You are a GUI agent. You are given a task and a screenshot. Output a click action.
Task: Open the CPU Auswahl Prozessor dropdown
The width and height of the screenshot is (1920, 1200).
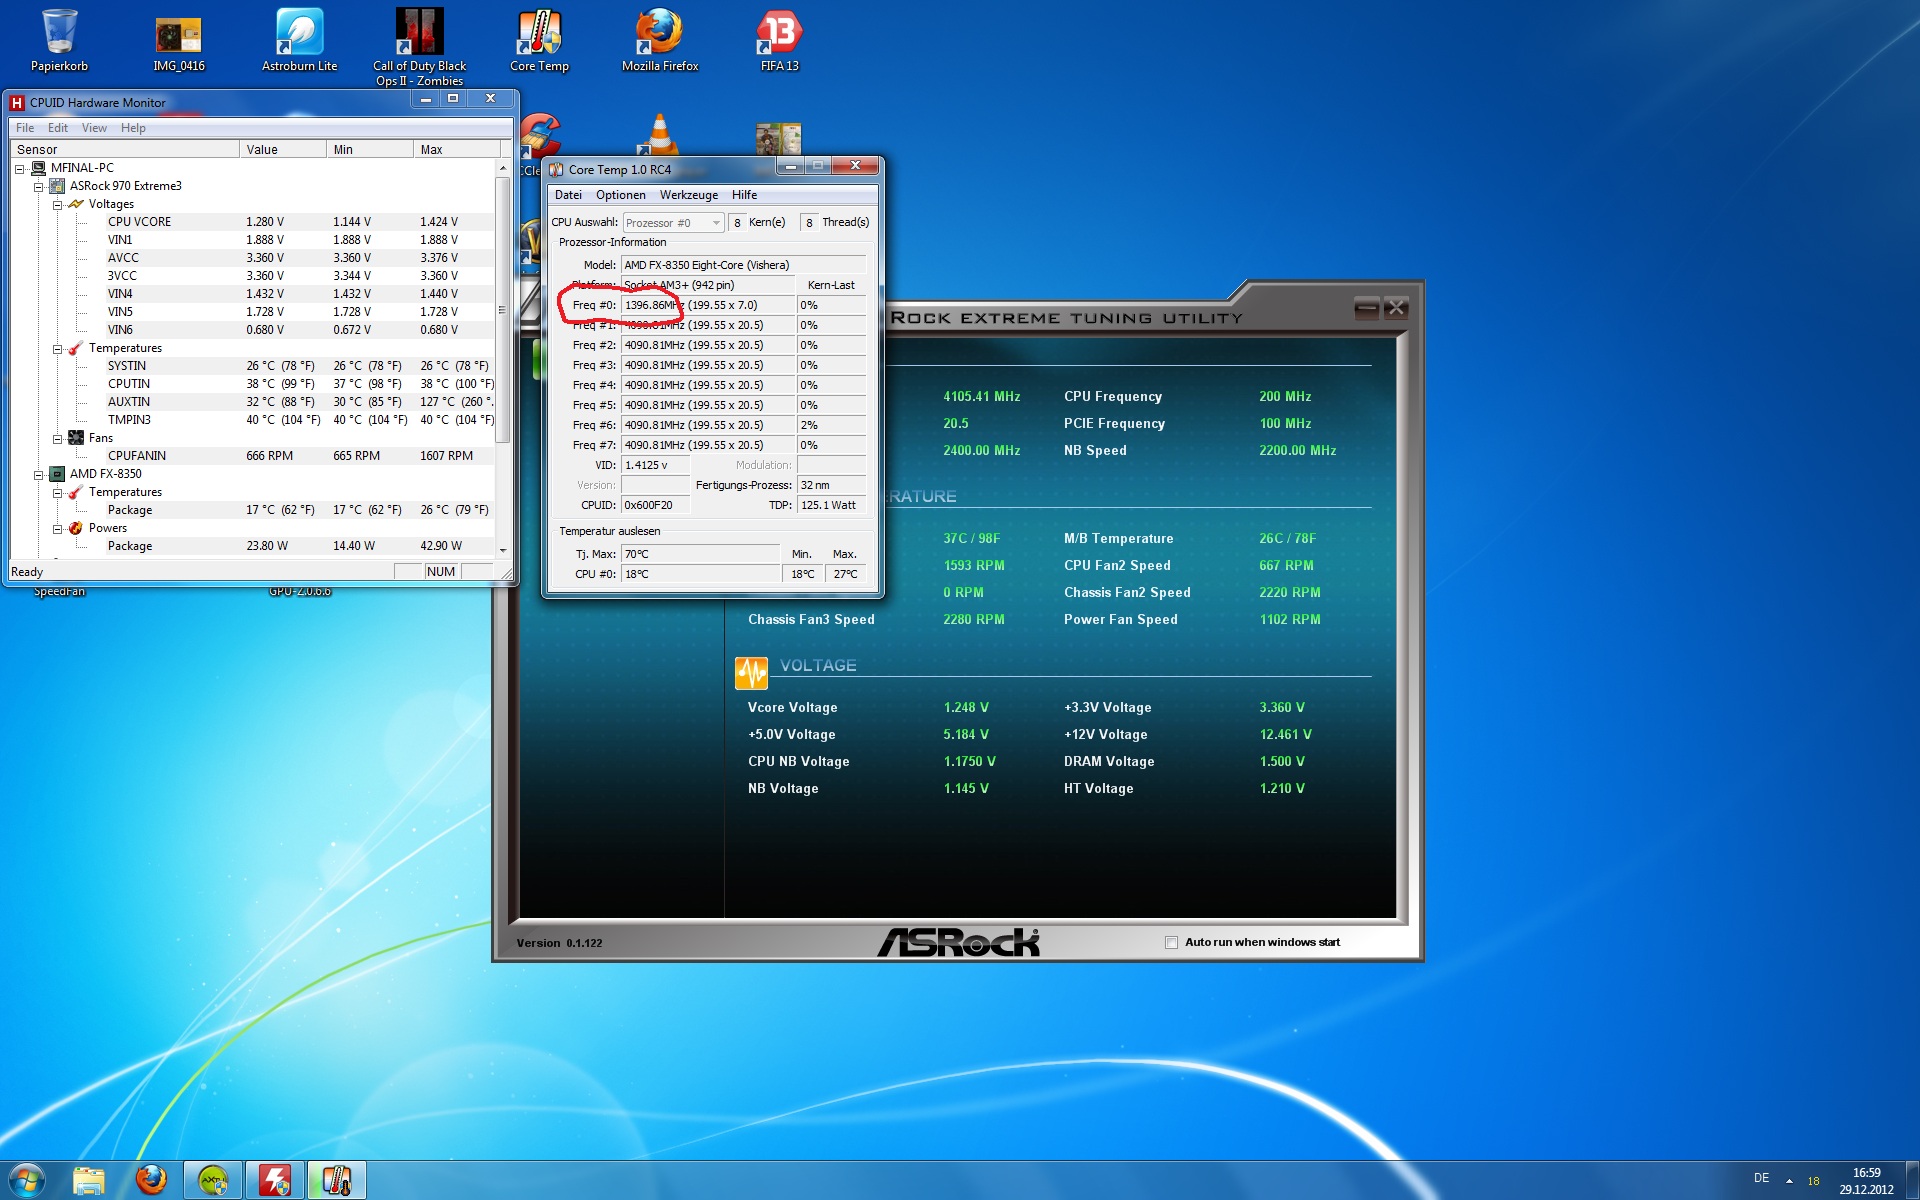673,223
